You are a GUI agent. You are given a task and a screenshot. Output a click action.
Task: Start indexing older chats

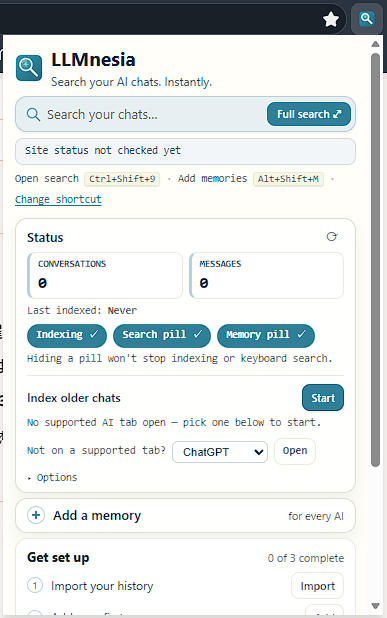[323, 398]
